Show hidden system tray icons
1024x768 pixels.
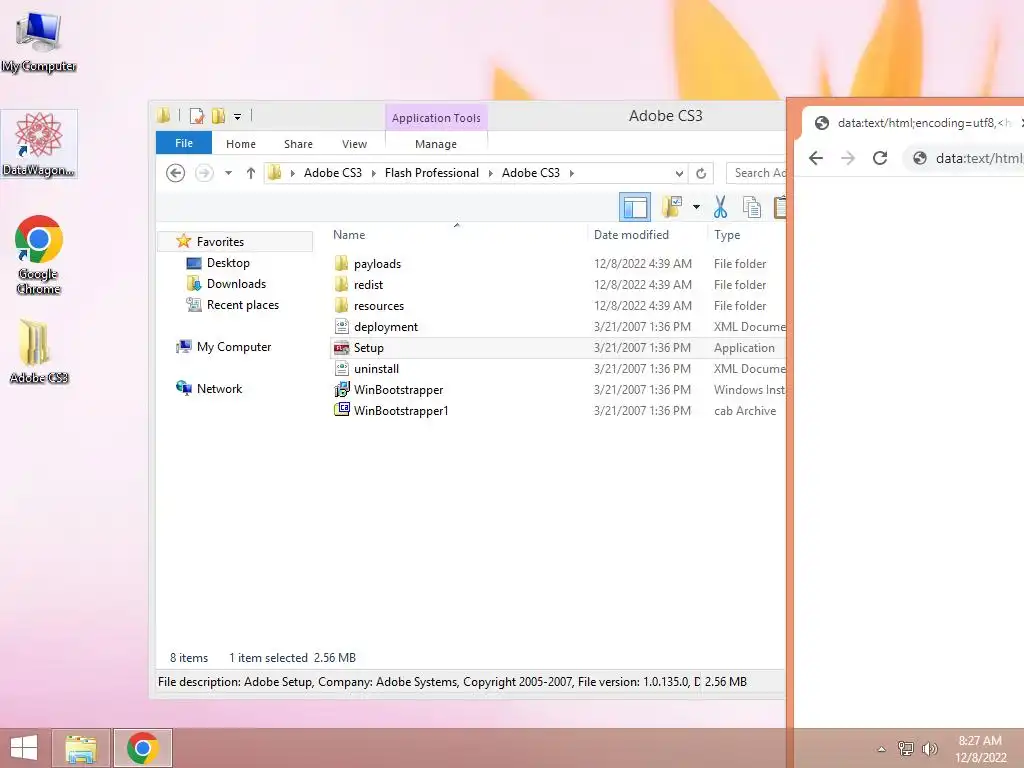881,749
